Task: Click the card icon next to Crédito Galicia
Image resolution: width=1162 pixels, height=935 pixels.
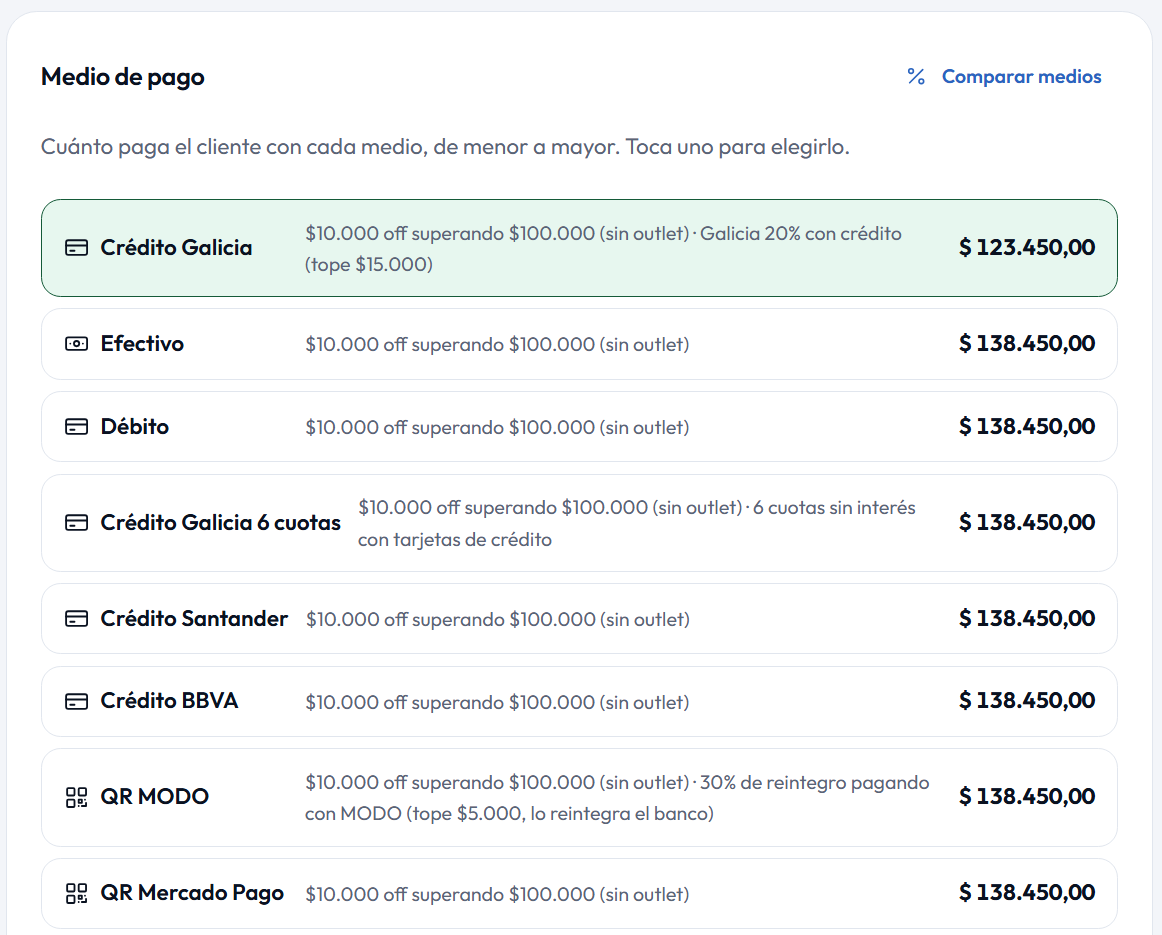Action: pyautogui.click(x=76, y=247)
